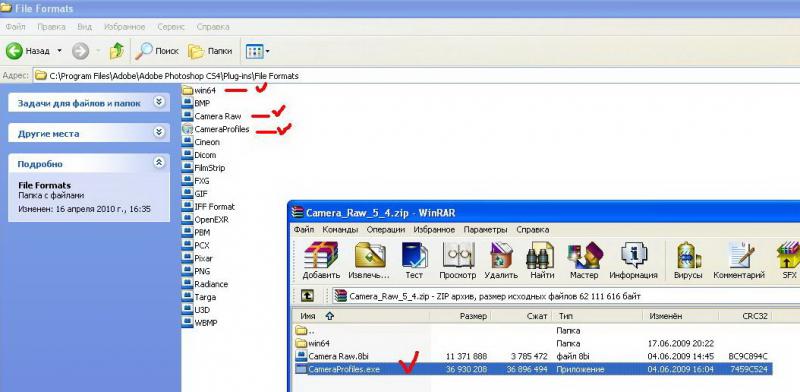
Task: Click WinRAR View (Просмотр) toolbar icon
Action: (458, 260)
